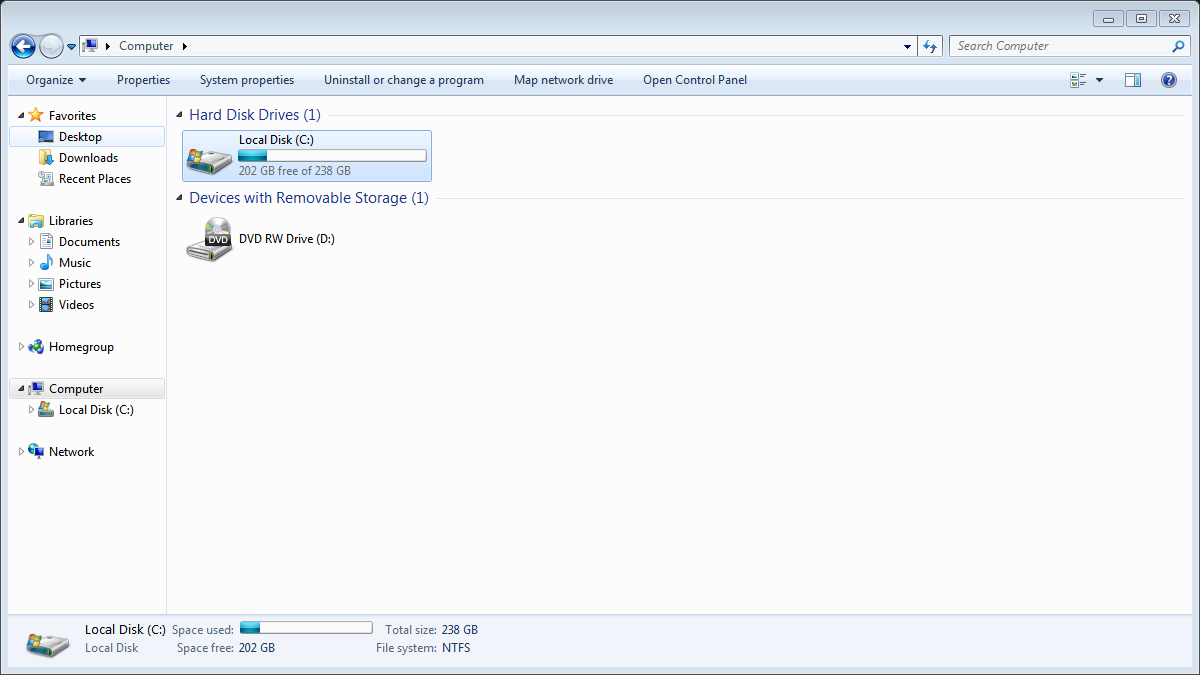Click the Local Disk (C:) capacity bar

(x=332, y=156)
